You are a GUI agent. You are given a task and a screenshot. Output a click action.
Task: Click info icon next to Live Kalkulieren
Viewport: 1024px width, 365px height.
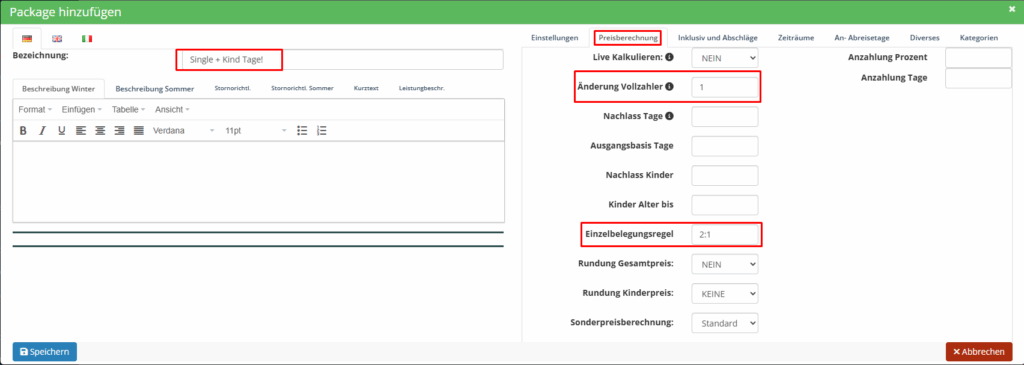(669, 57)
